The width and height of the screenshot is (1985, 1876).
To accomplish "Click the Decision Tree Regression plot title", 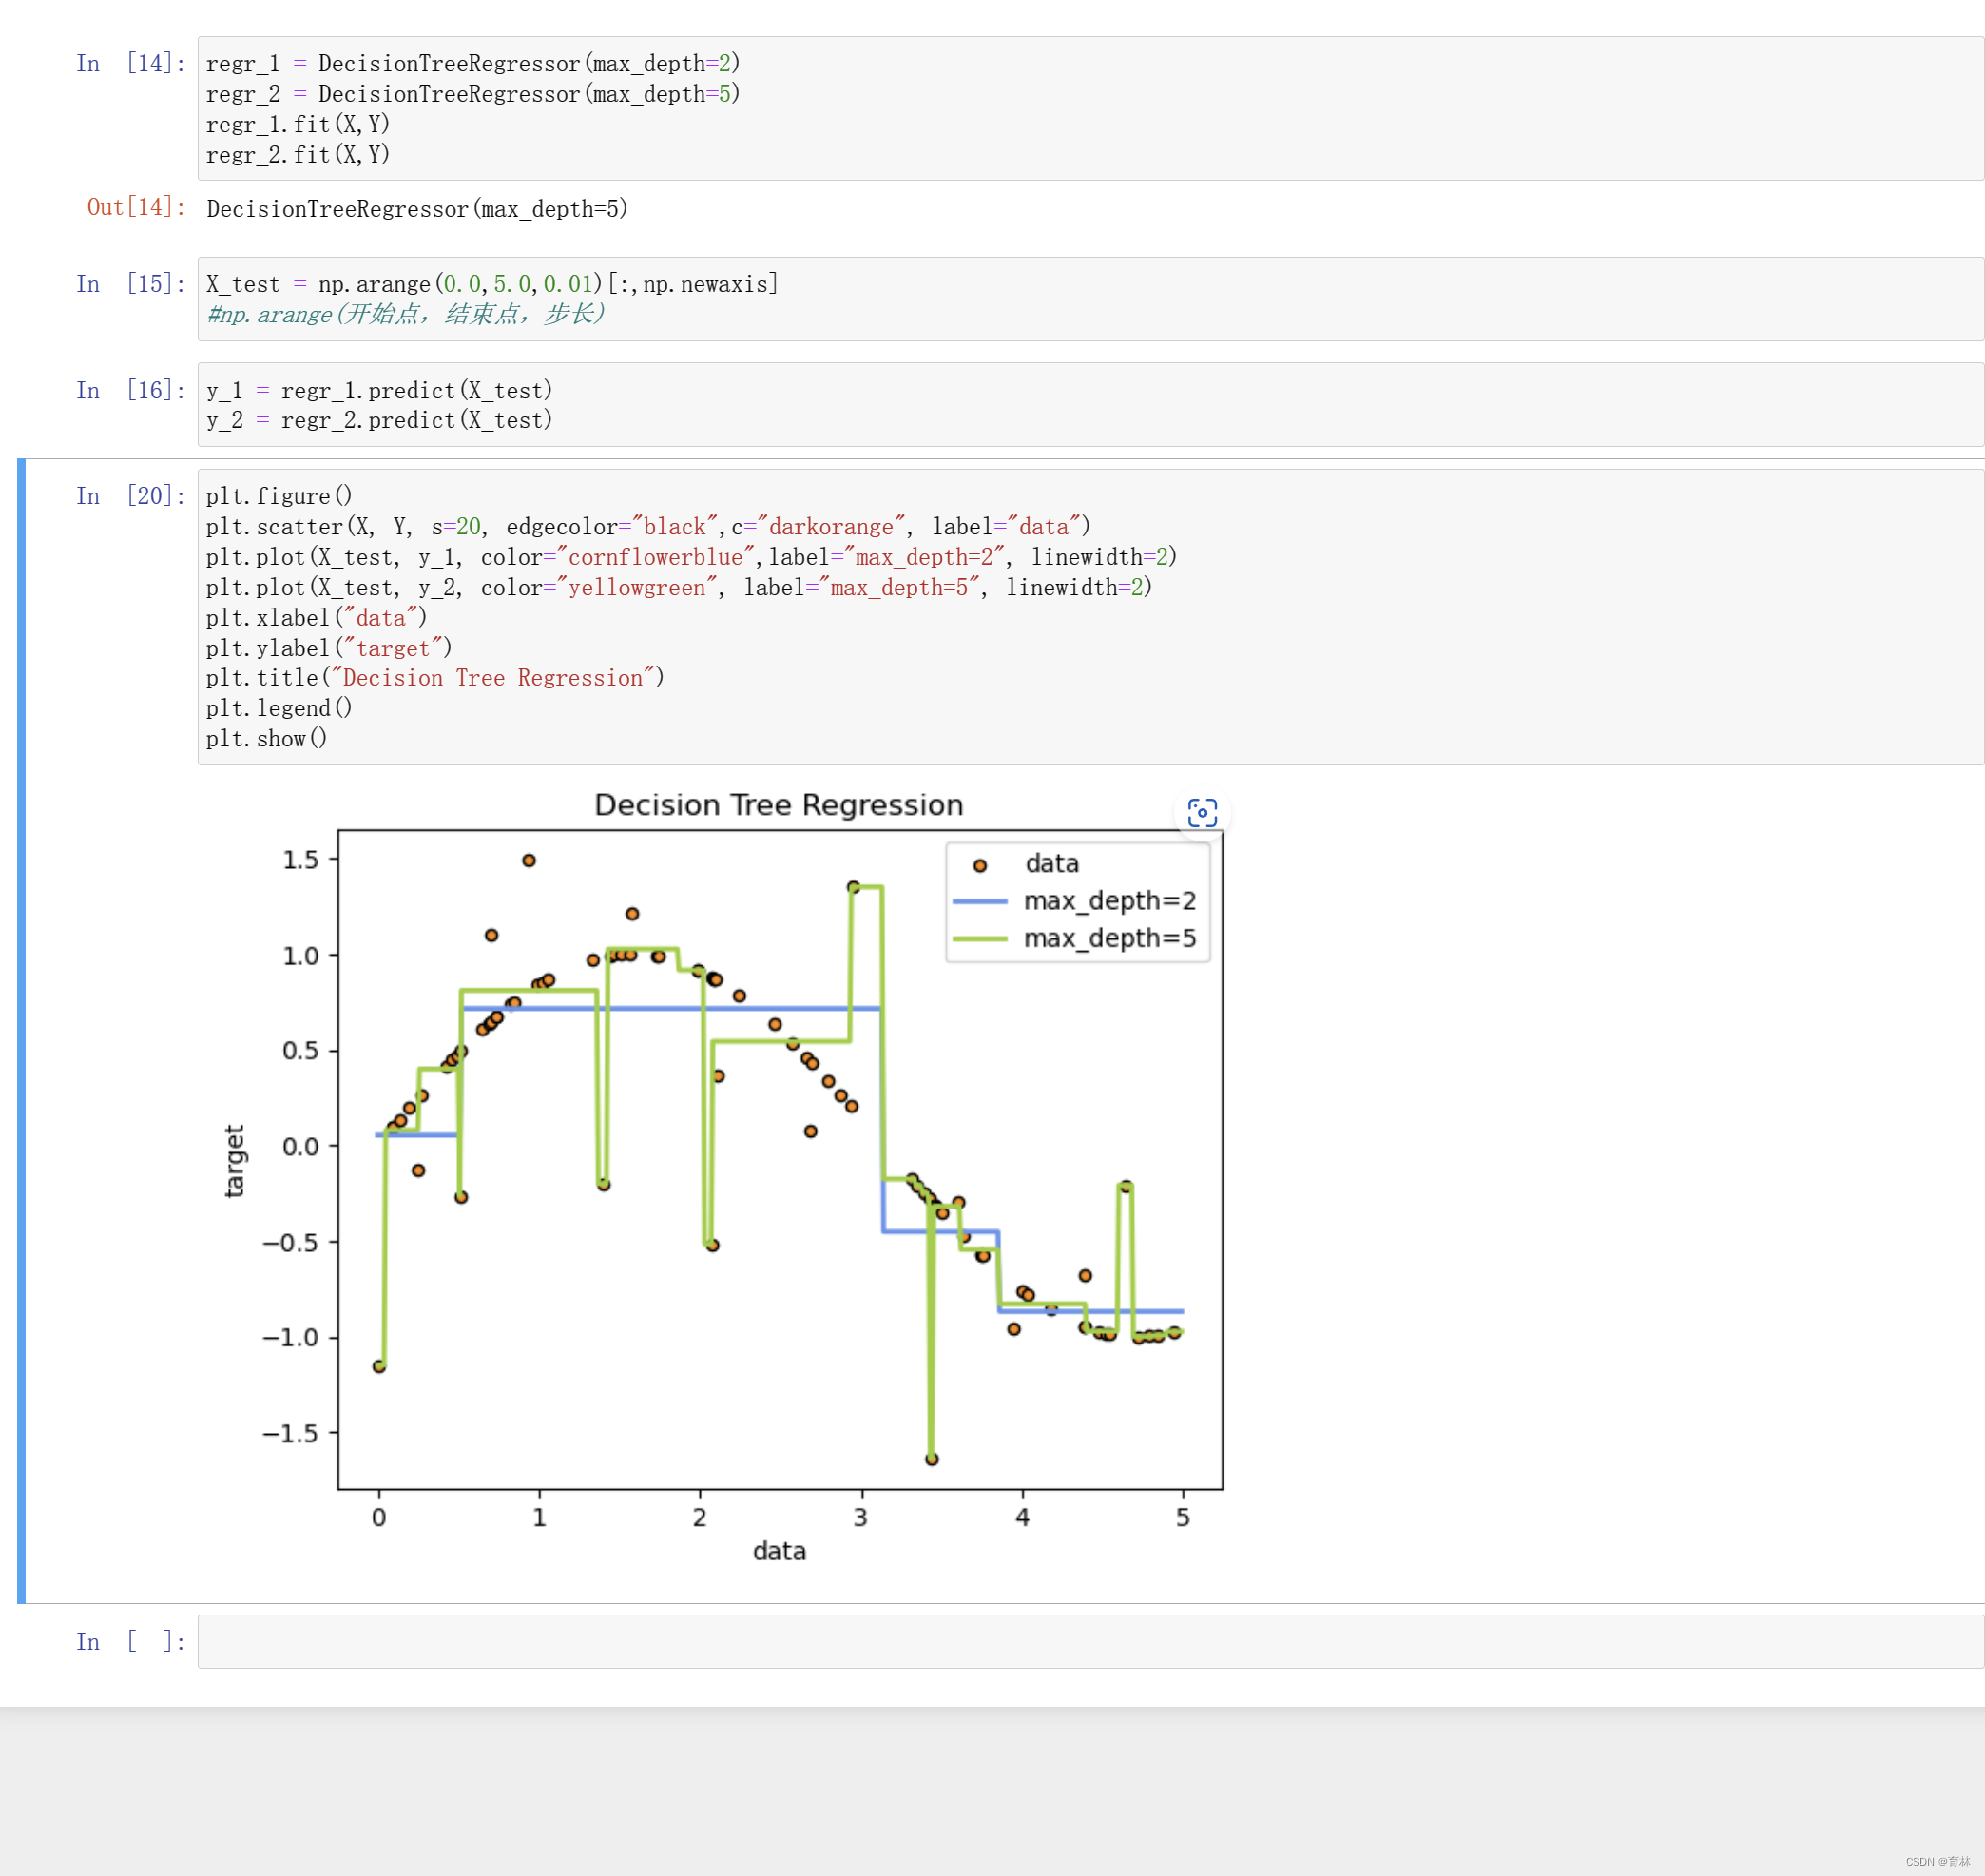I will click(x=778, y=805).
